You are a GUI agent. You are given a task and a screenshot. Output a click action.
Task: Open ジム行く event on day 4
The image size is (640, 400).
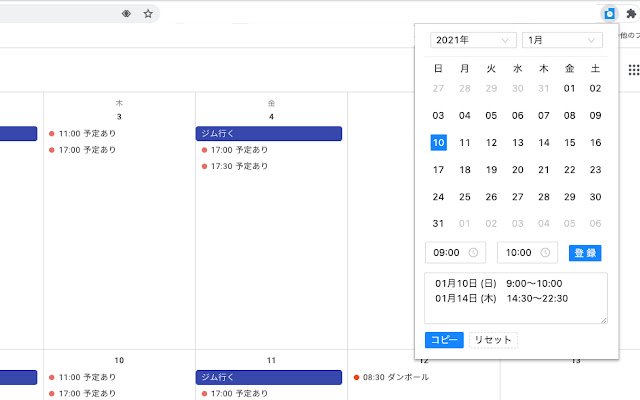[269, 133]
